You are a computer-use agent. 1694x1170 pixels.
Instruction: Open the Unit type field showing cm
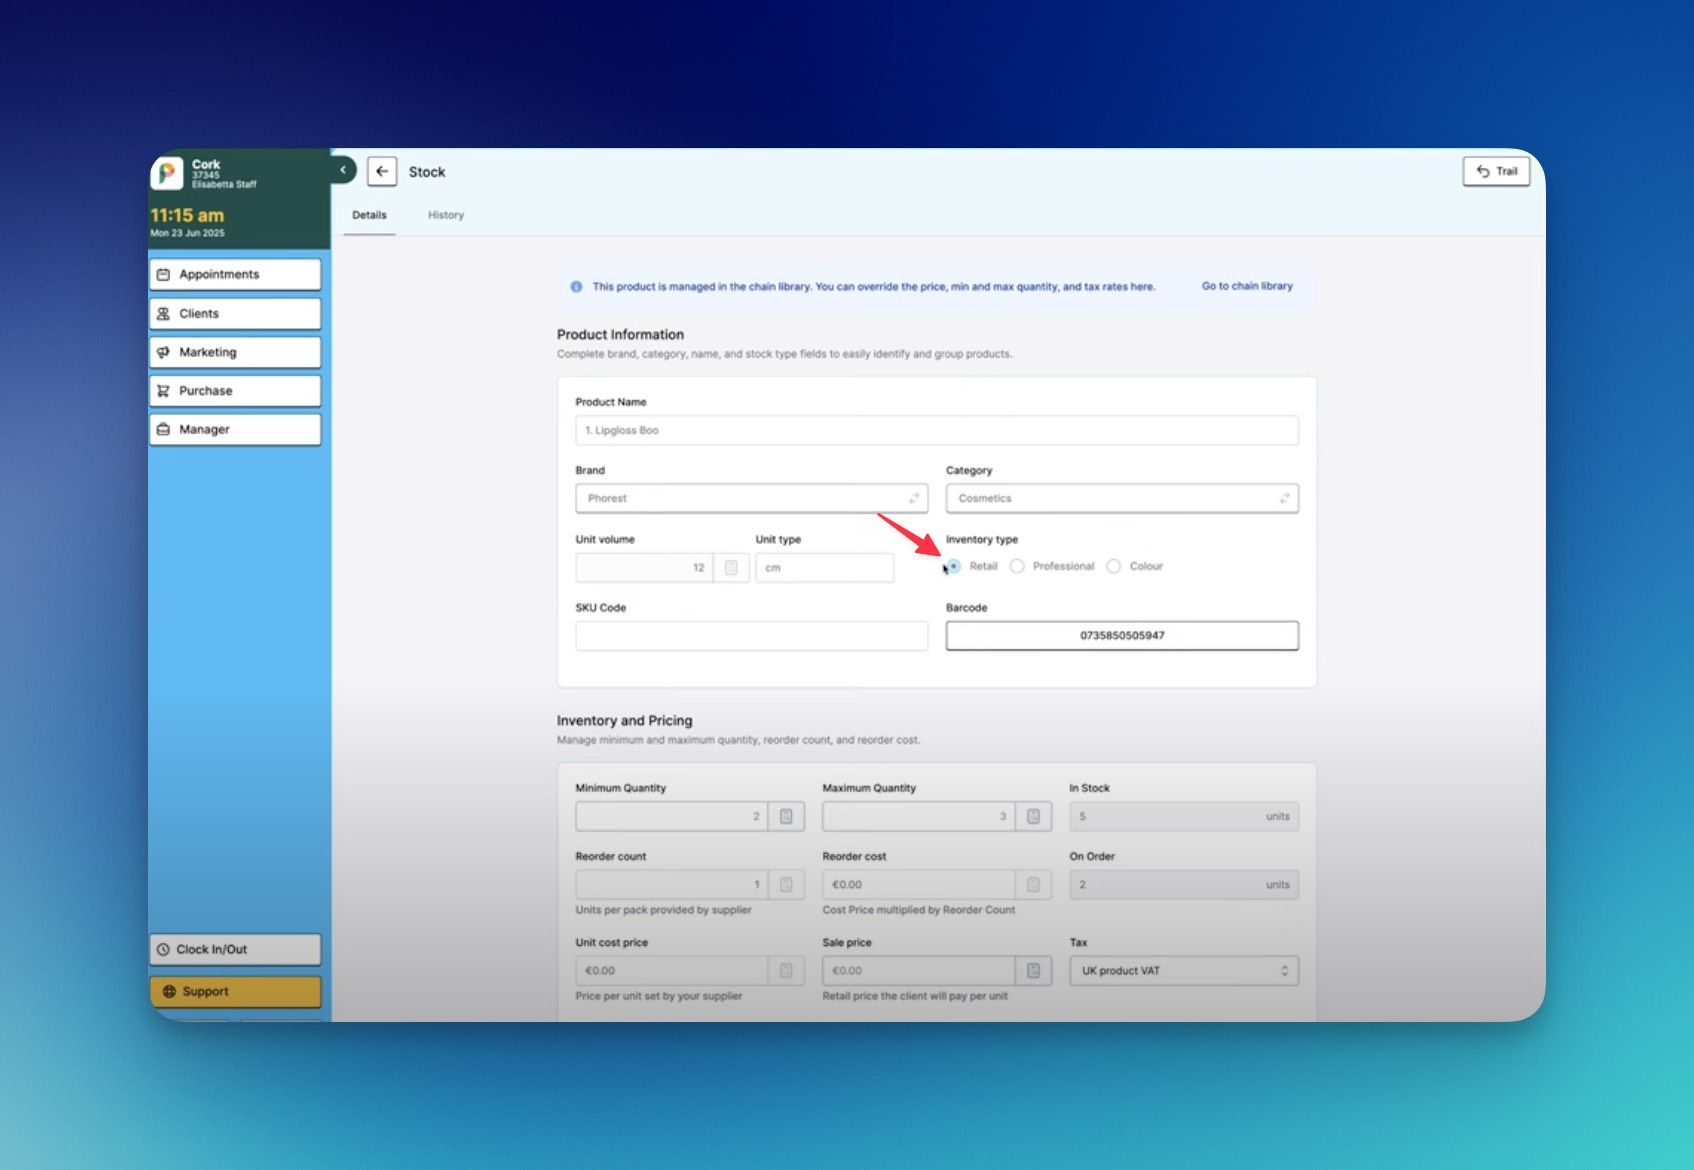[825, 568]
